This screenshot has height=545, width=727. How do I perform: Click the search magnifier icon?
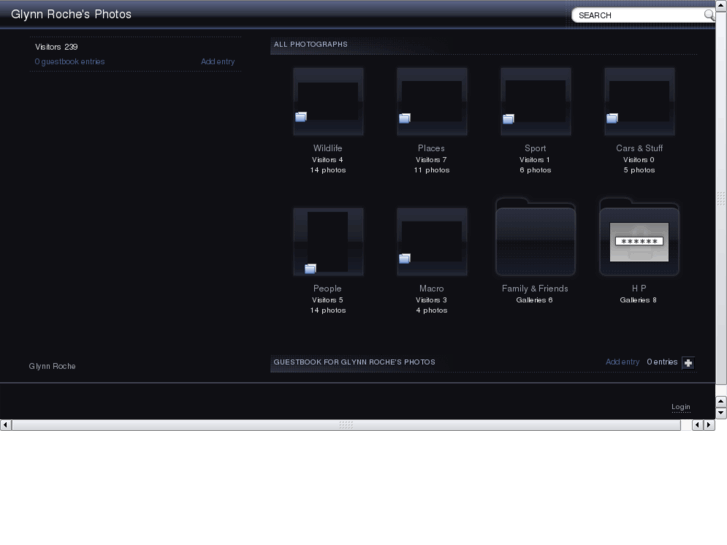click(708, 15)
